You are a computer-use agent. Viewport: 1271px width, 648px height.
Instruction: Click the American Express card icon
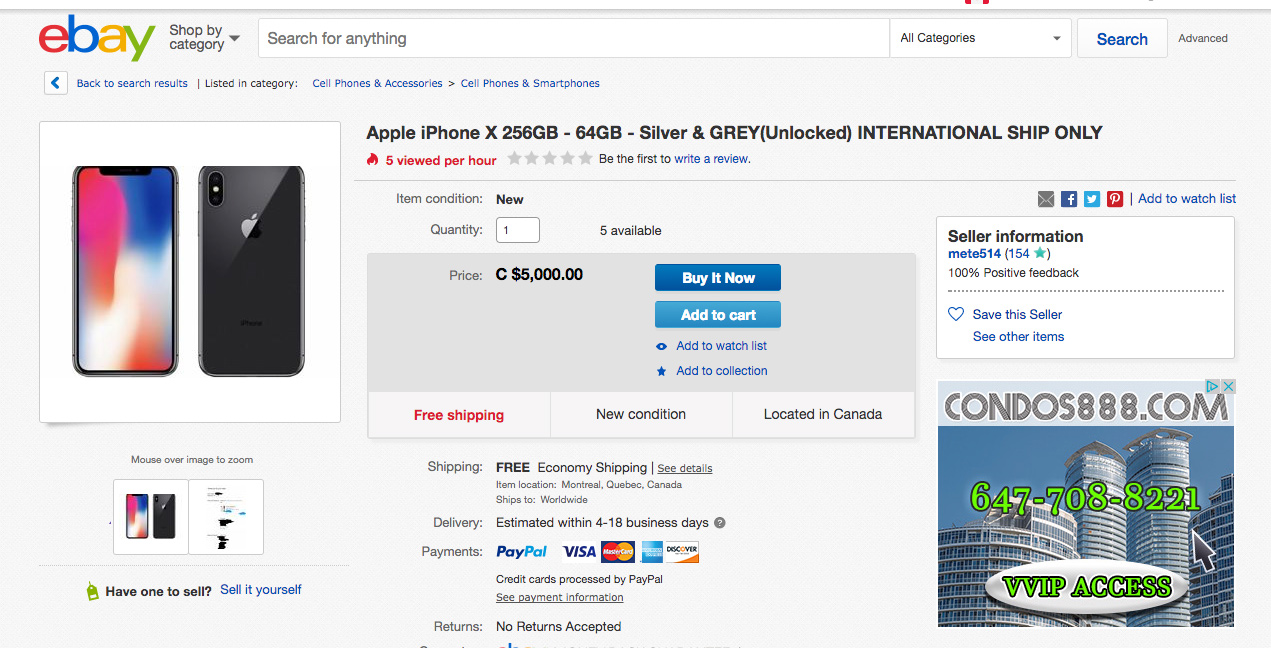point(651,551)
